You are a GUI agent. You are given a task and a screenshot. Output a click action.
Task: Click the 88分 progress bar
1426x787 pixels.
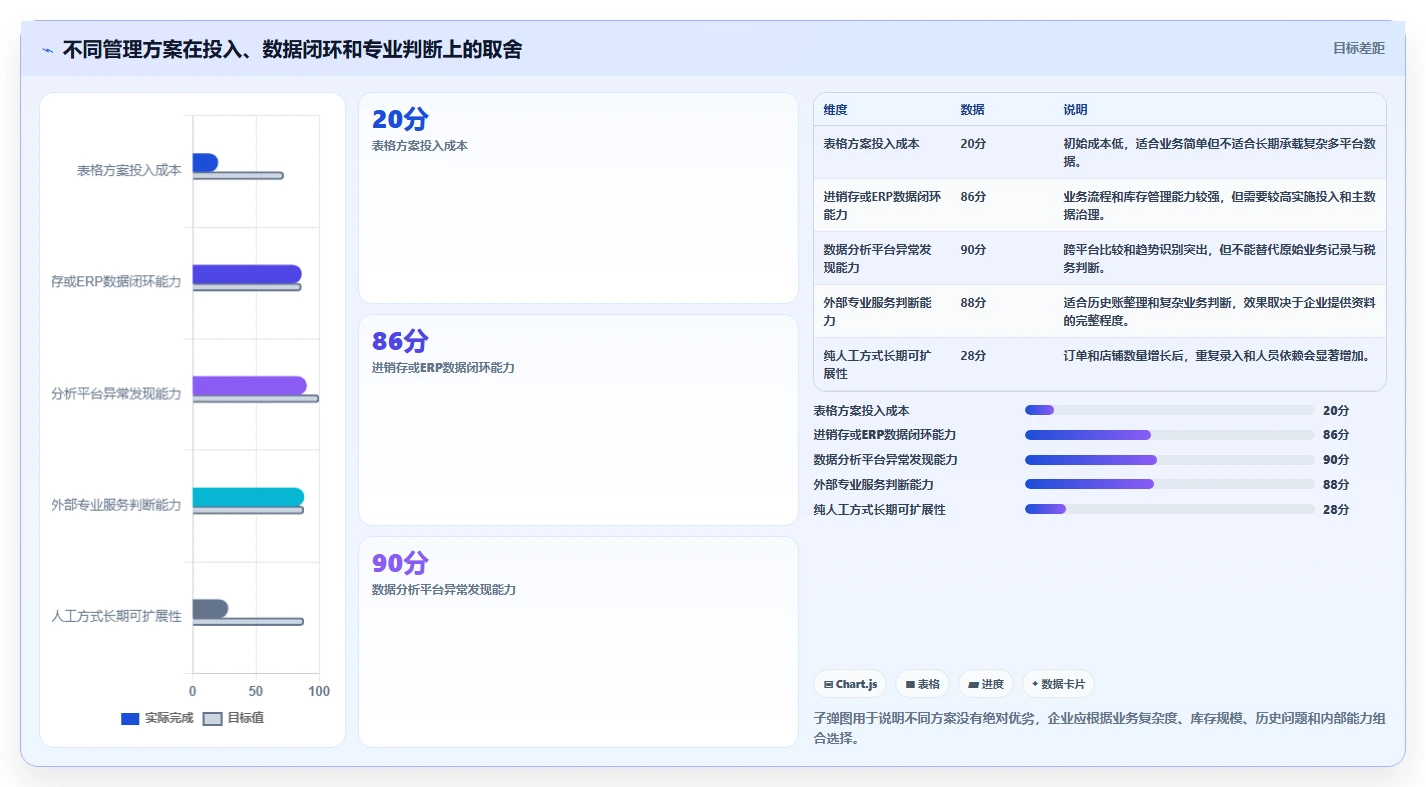[1169, 484]
